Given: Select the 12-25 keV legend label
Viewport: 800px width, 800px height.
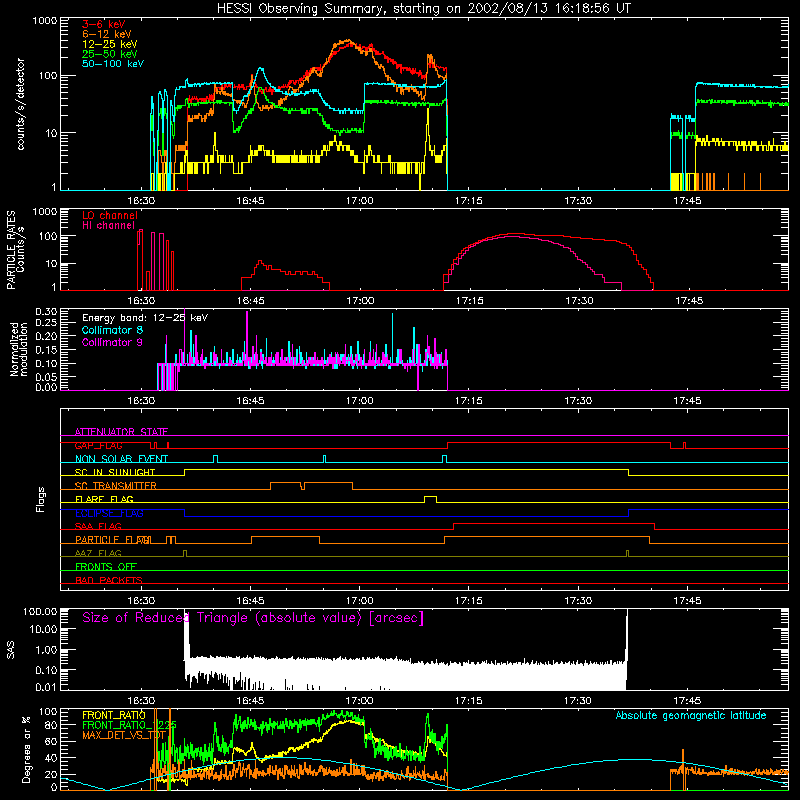Looking at the screenshot, I should (x=110, y=44).
